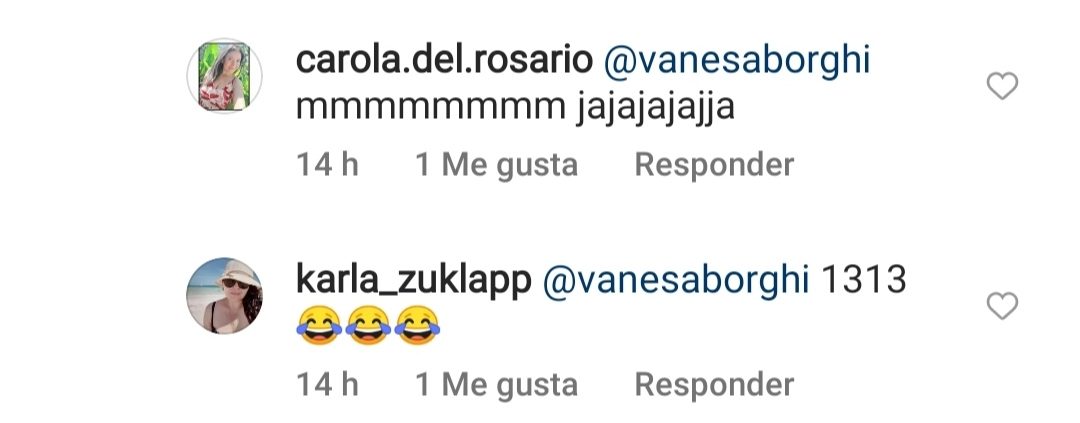Screen dimensions: 1080x423
Task: Like carola.del.rosario's comment with the heart
Action: point(1002,87)
